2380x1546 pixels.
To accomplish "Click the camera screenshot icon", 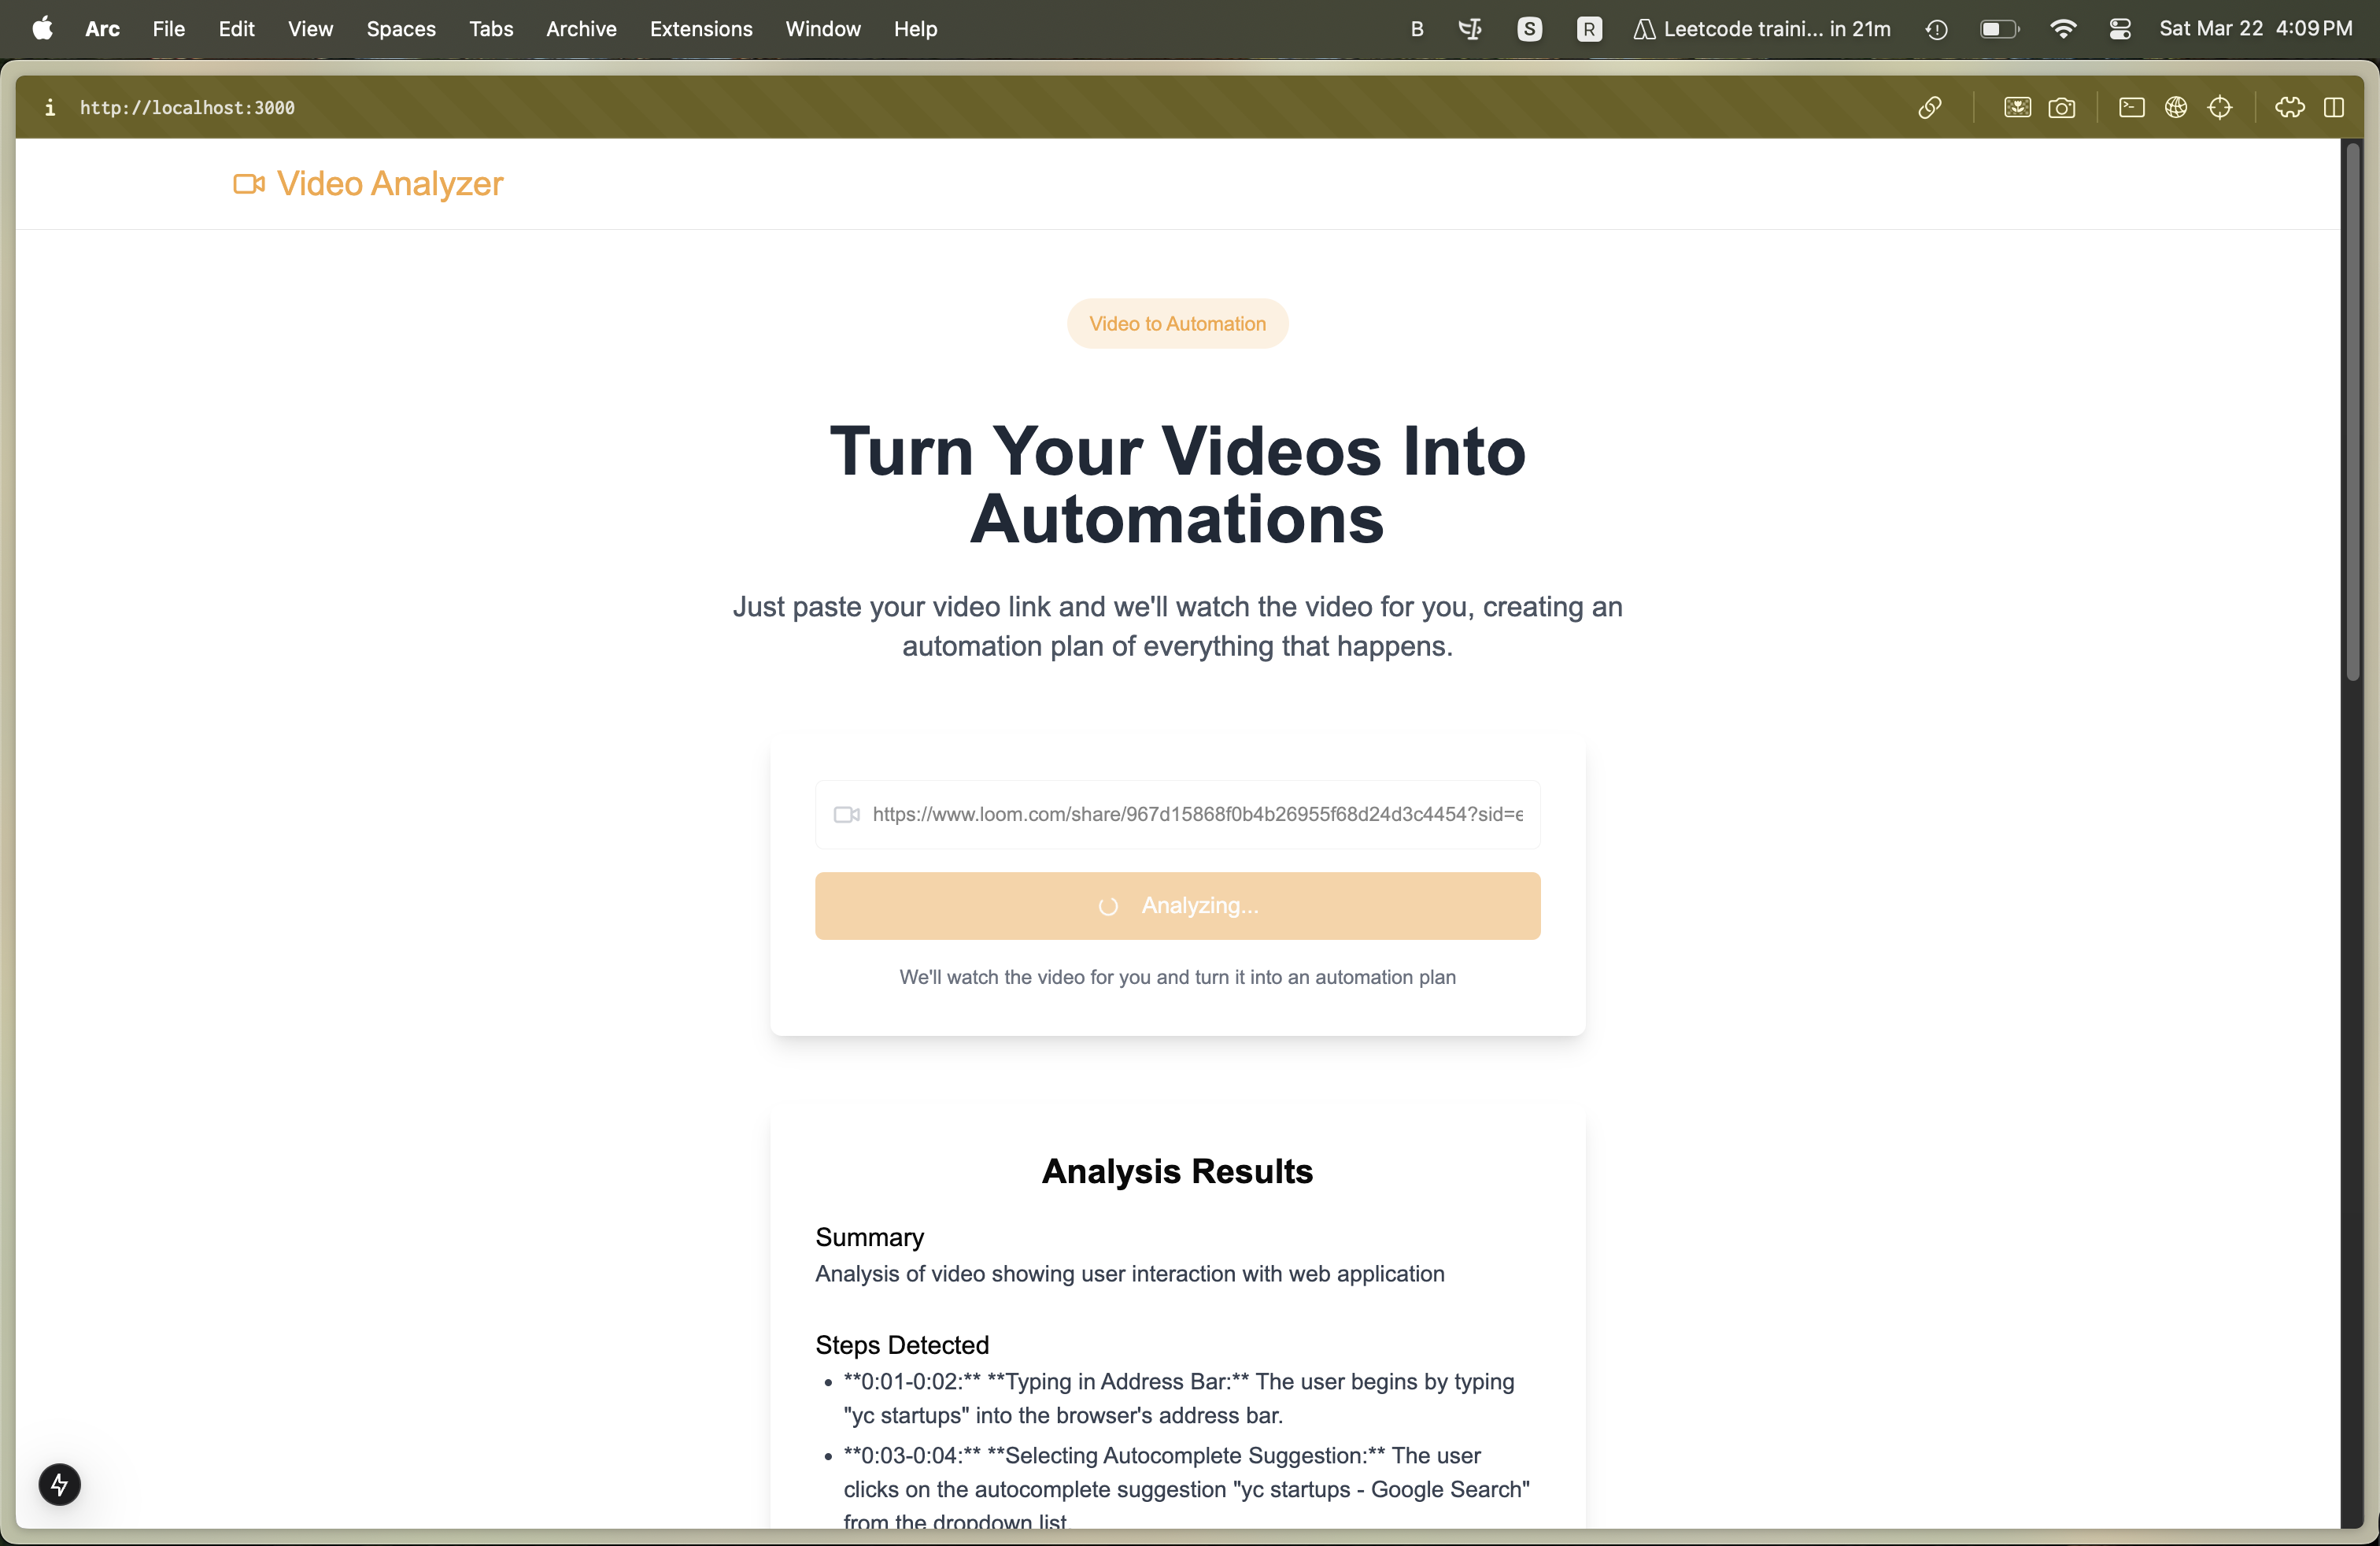I will pyautogui.click(x=2061, y=108).
